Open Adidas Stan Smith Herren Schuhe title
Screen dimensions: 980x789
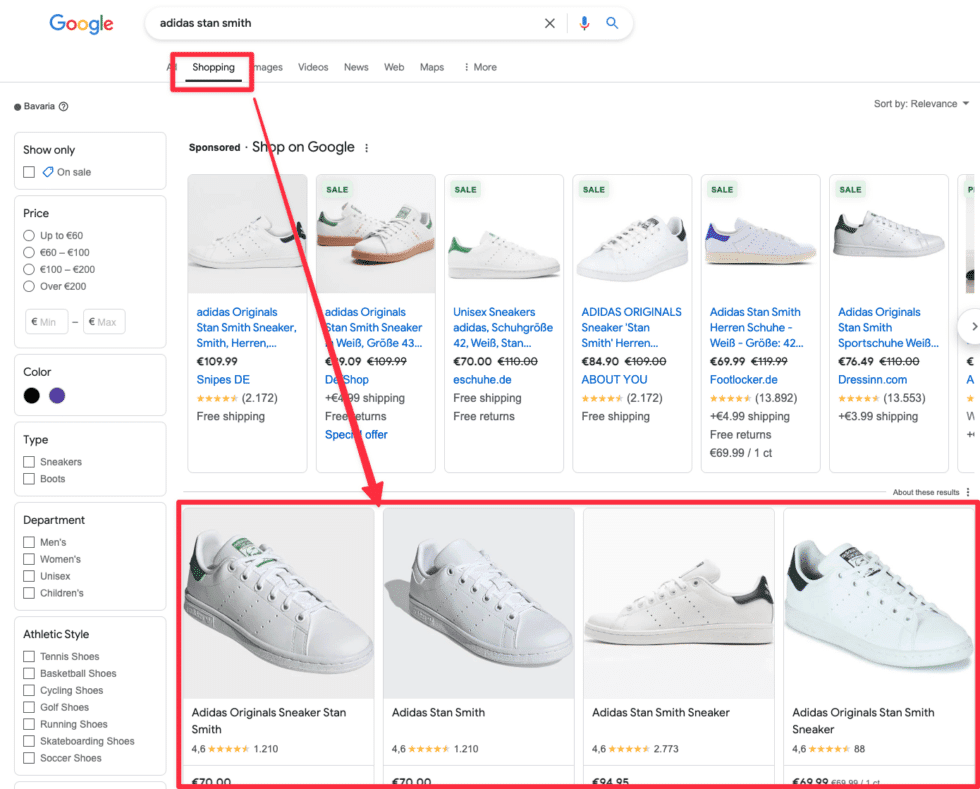coord(757,328)
